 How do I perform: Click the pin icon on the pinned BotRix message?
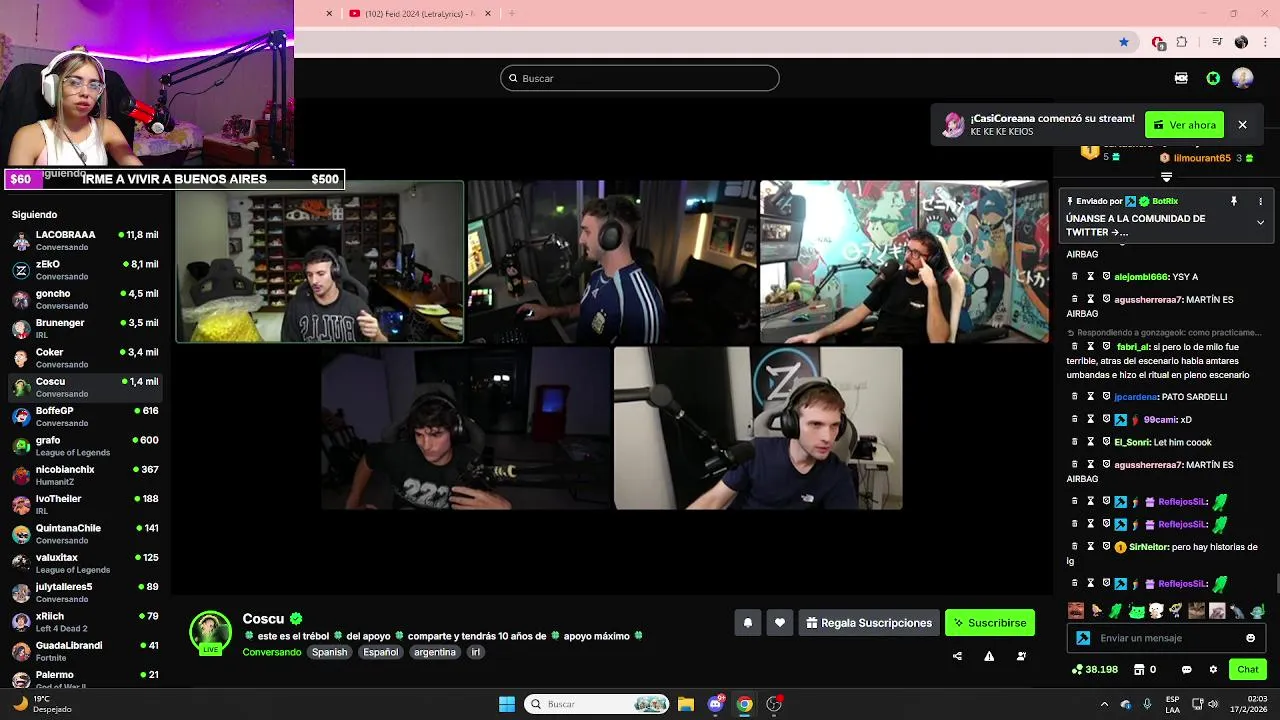1234,201
